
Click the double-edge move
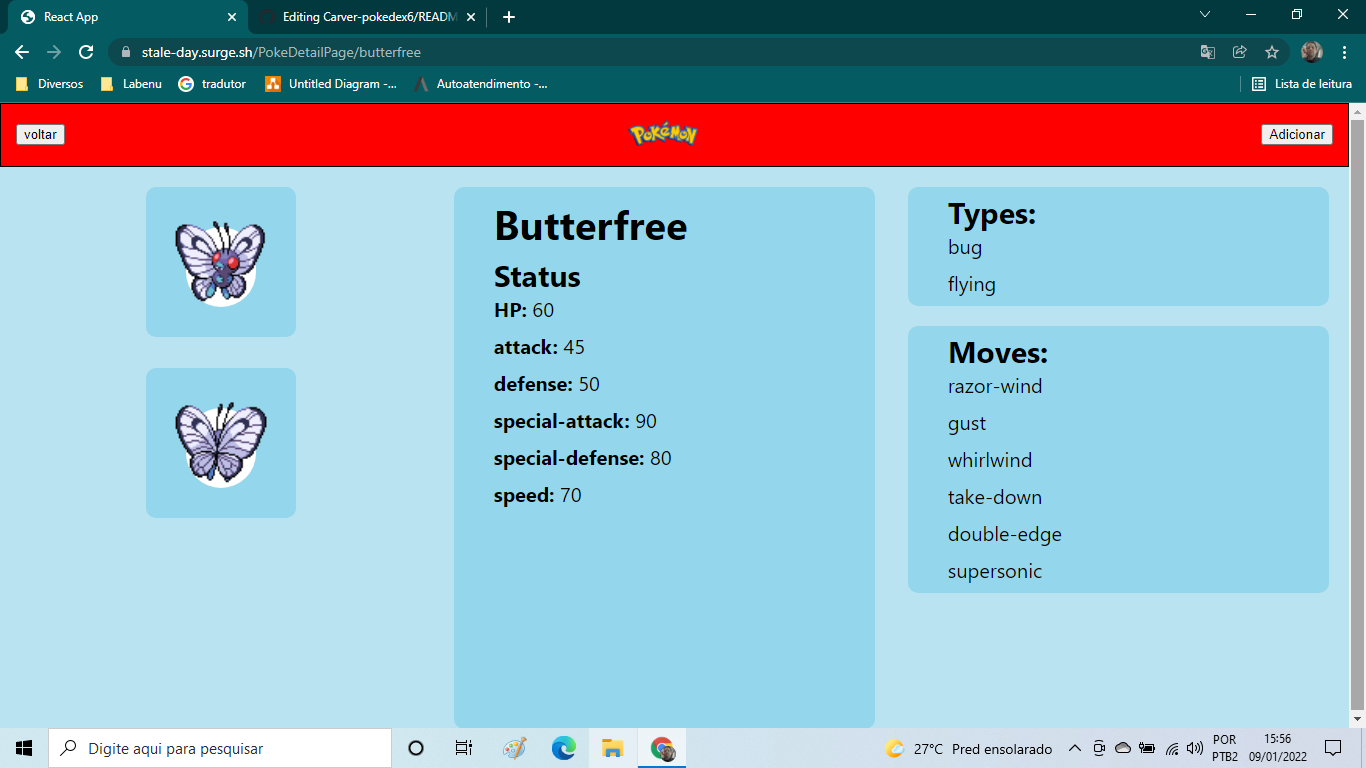pos(1005,535)
